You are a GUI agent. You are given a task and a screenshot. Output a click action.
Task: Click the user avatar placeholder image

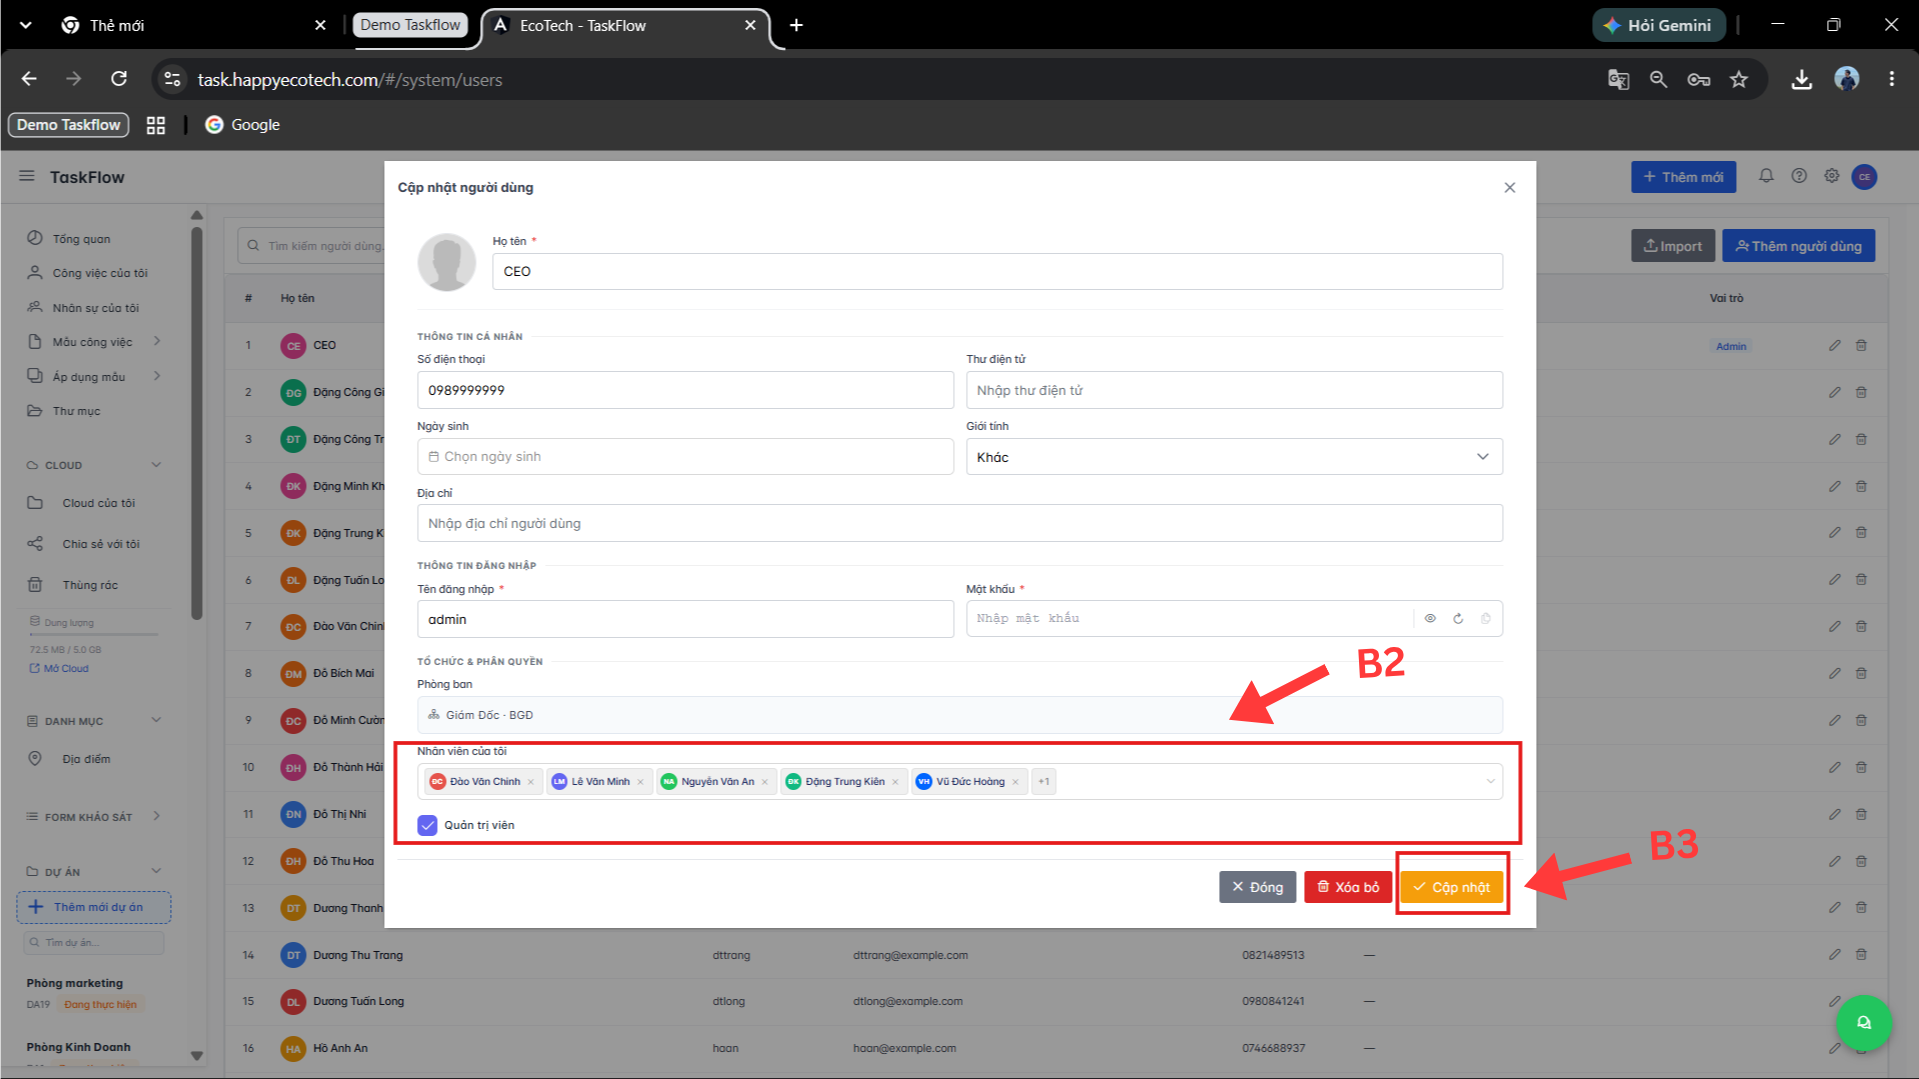(446, 262)
